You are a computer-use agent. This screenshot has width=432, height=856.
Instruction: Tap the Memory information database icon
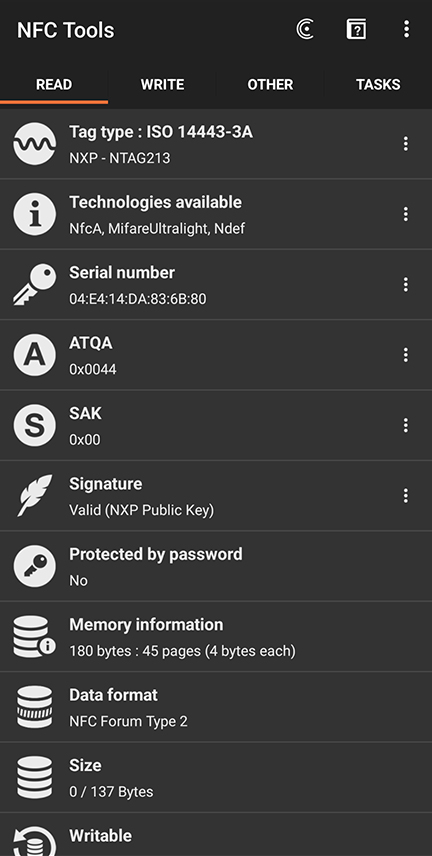[x=34, y=637]
